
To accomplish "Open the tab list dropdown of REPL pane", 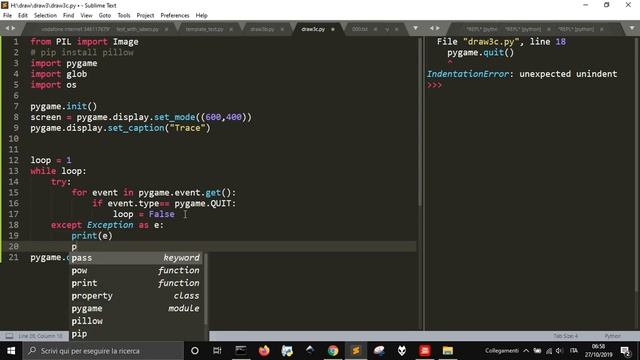I will pos(631,28).
